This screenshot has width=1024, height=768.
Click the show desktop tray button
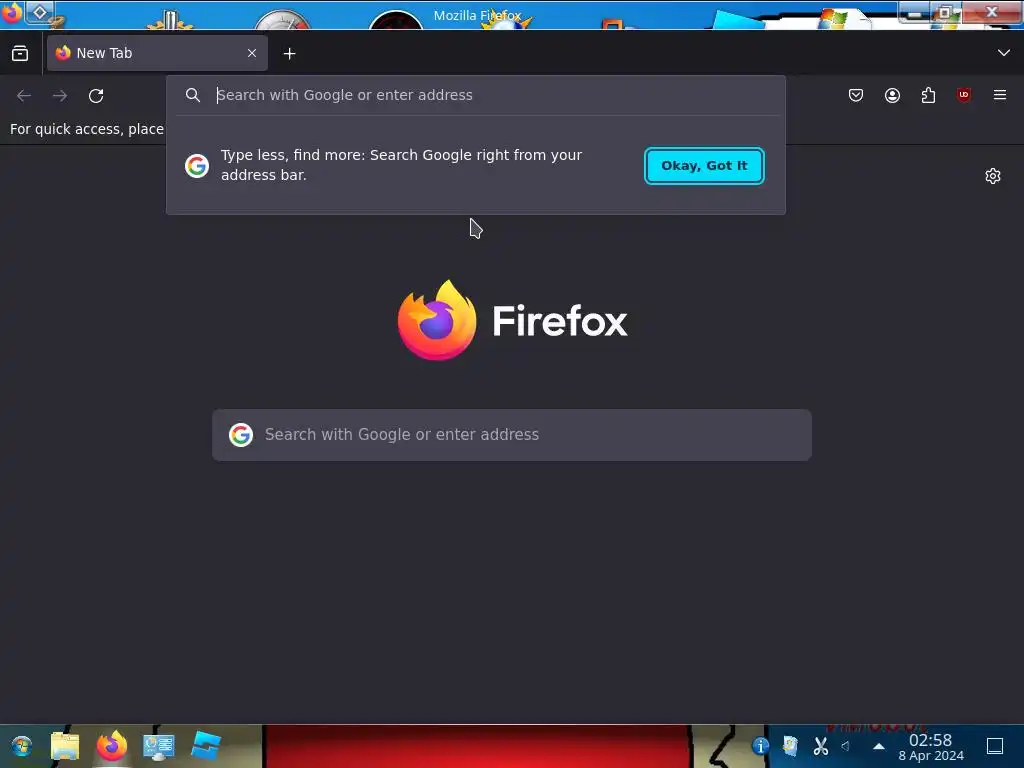point(995,746)
